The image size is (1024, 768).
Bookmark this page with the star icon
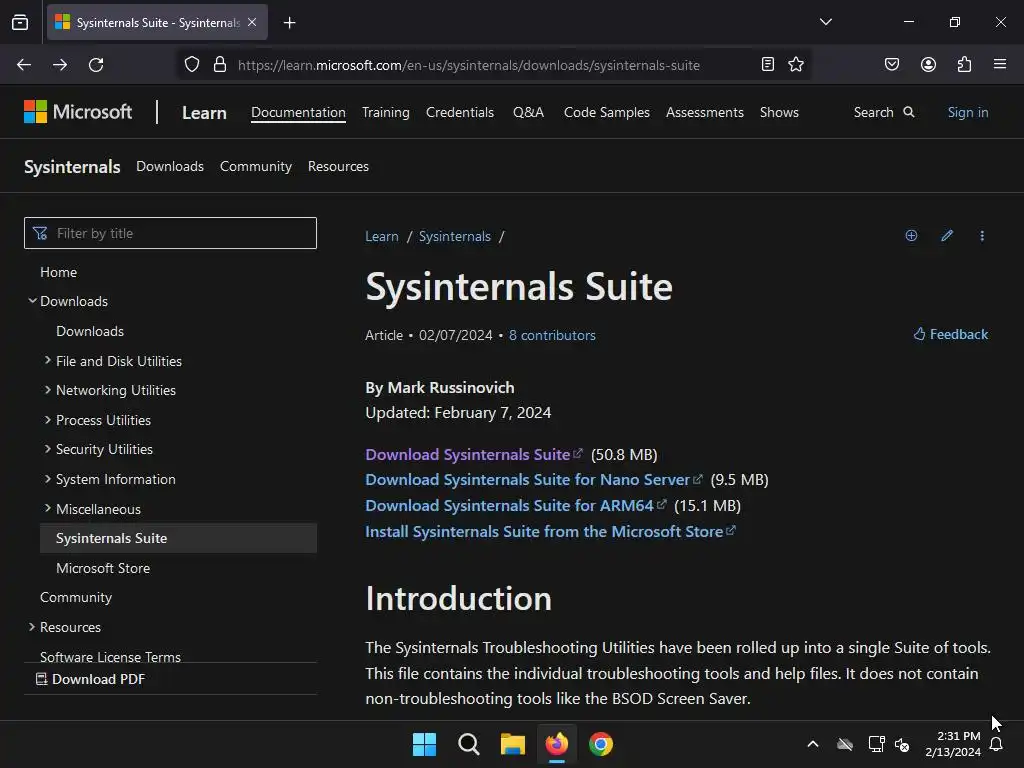pyautogui.click(x=796, y=64)
